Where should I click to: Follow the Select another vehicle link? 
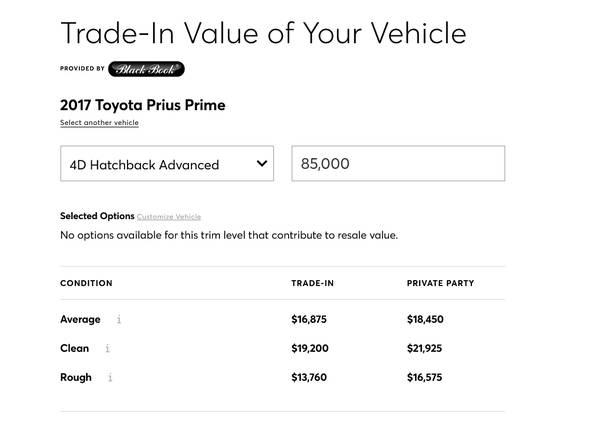point(99,122)
